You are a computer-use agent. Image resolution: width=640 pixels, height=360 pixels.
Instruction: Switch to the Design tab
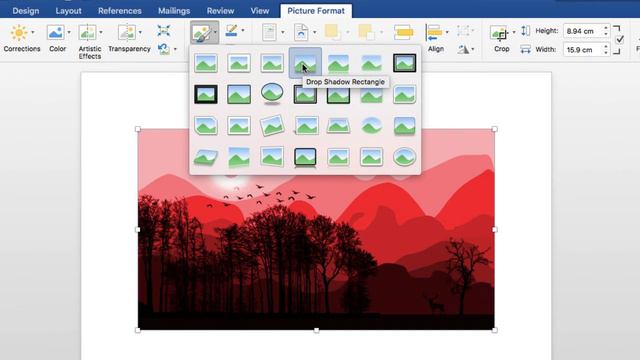26,11
